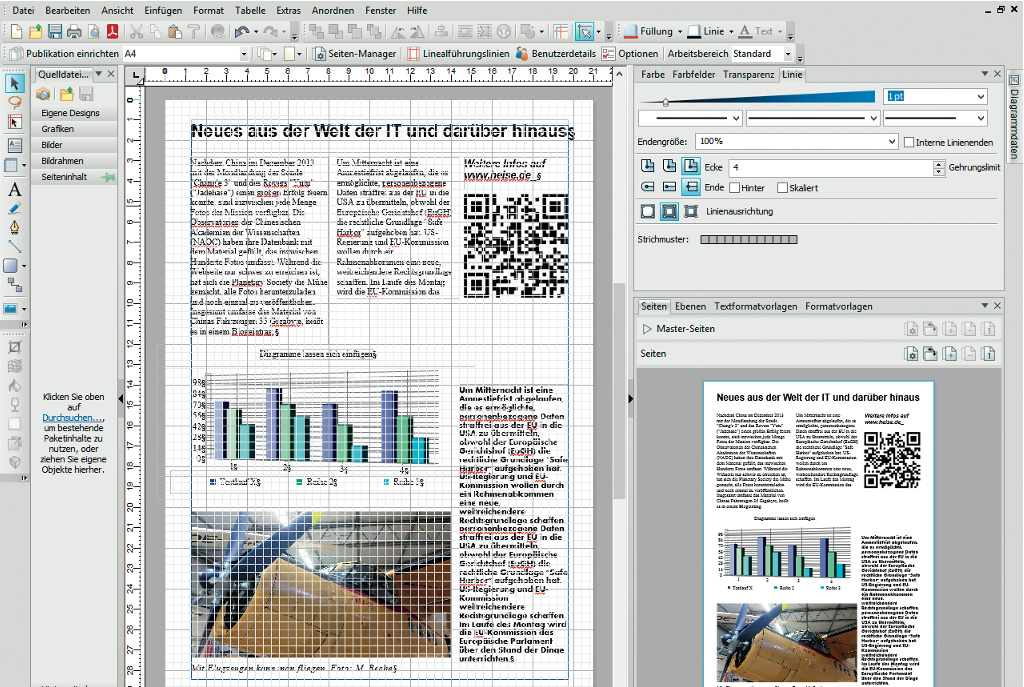Select the Pointer tool in the toolbox
Screen dimensions: 1024x687
pos(15,82)
